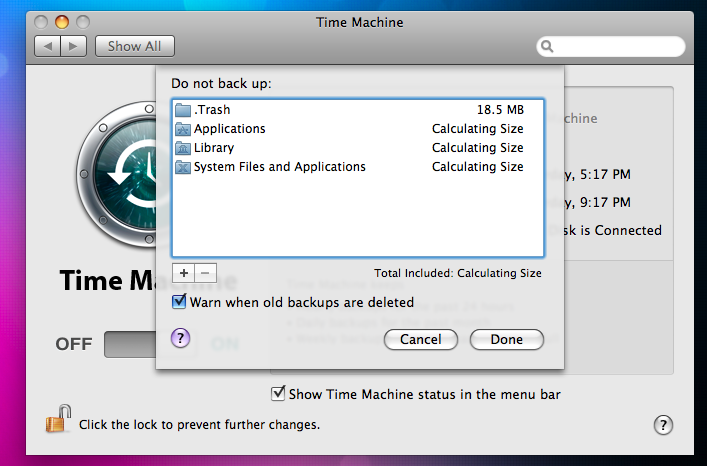This screenshot has height=466, width=707.
Task: Click the Applications folder icon
Action: [x=183, y=129]
